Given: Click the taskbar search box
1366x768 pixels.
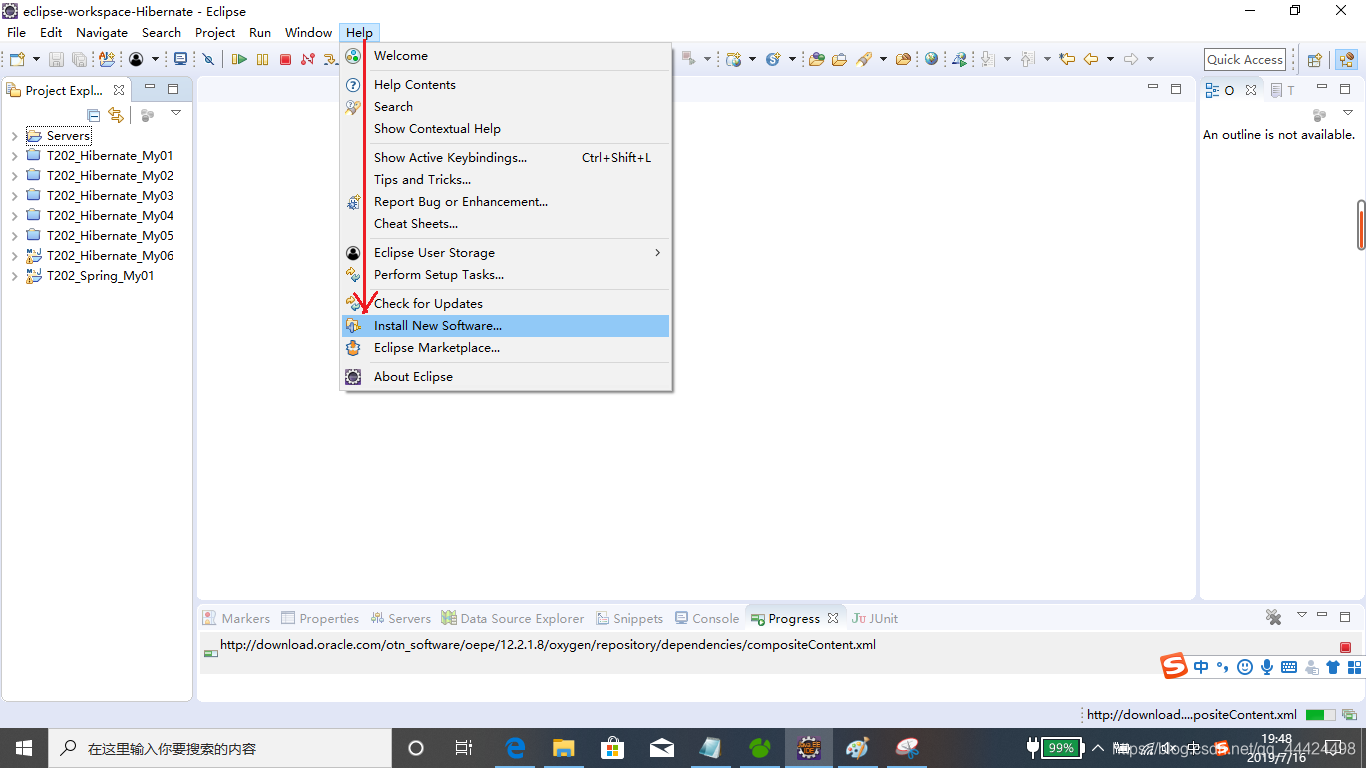Looking at the screenshot, I should [220, 748].
